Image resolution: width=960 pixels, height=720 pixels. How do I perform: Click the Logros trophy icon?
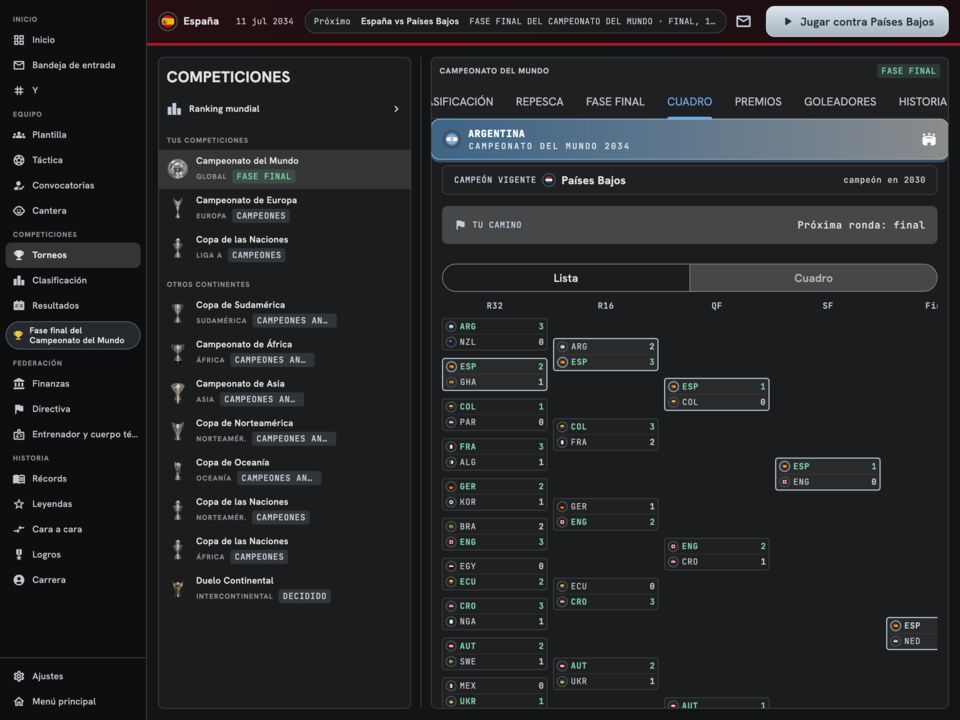coord(19,555)
